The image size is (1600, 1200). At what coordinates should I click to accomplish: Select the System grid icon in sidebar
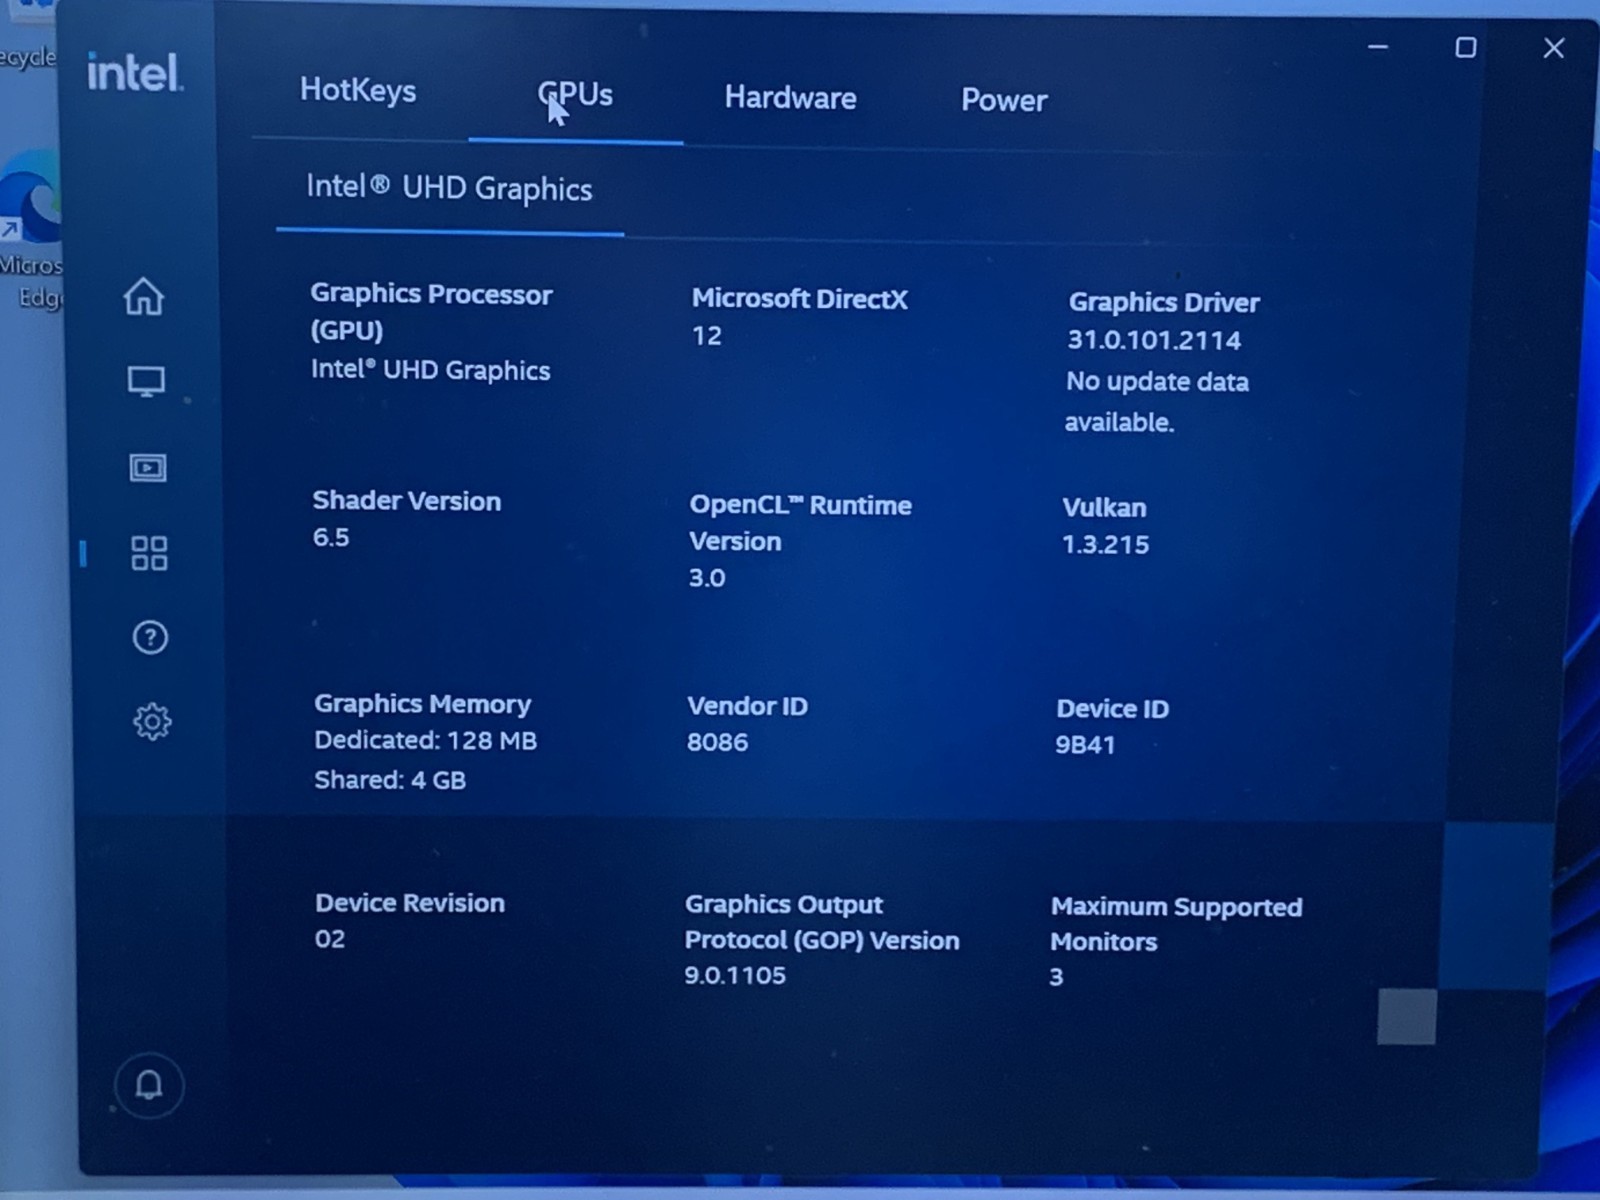click(x=149, y=552)
